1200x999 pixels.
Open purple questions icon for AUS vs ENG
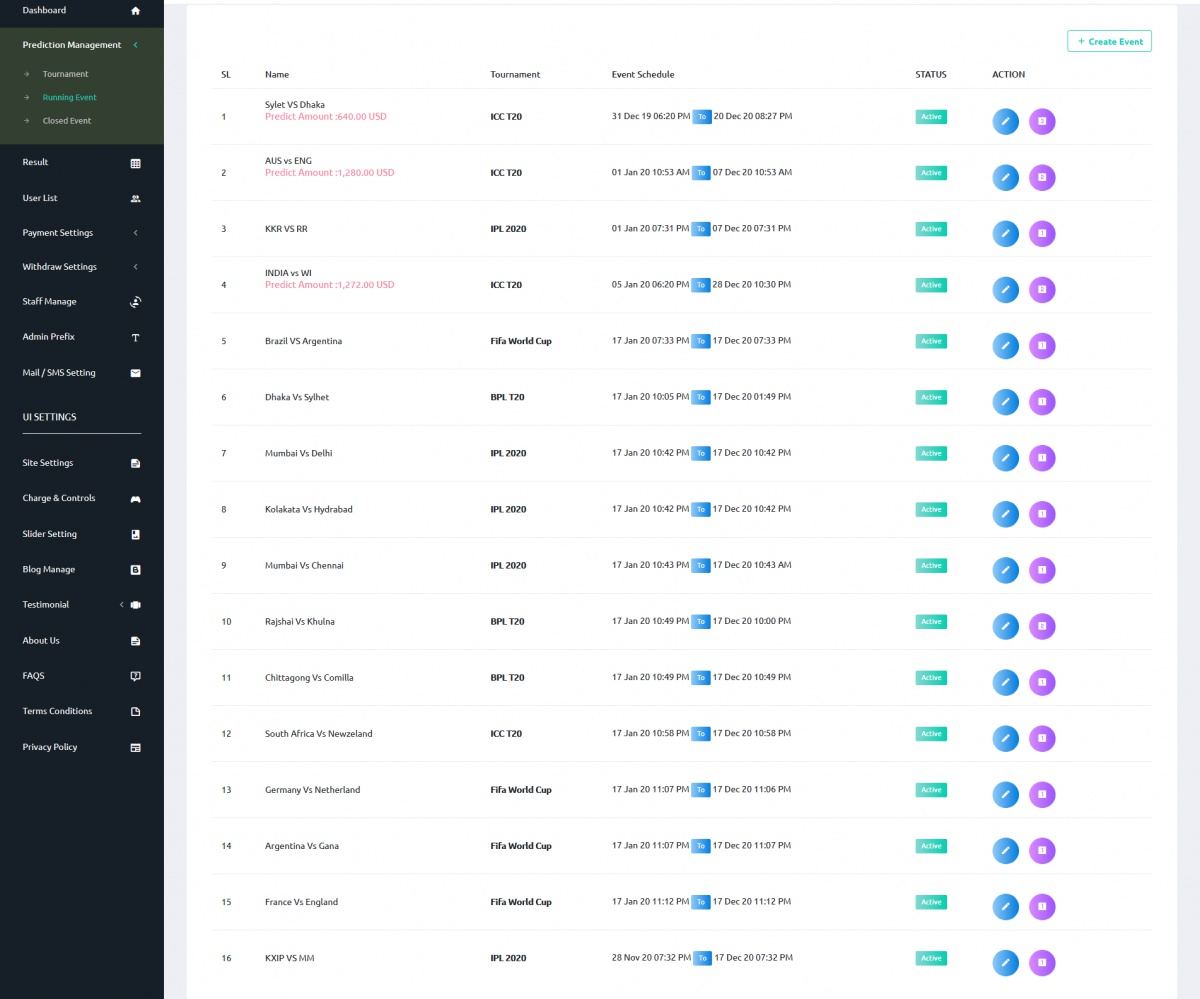point(1042,177)
